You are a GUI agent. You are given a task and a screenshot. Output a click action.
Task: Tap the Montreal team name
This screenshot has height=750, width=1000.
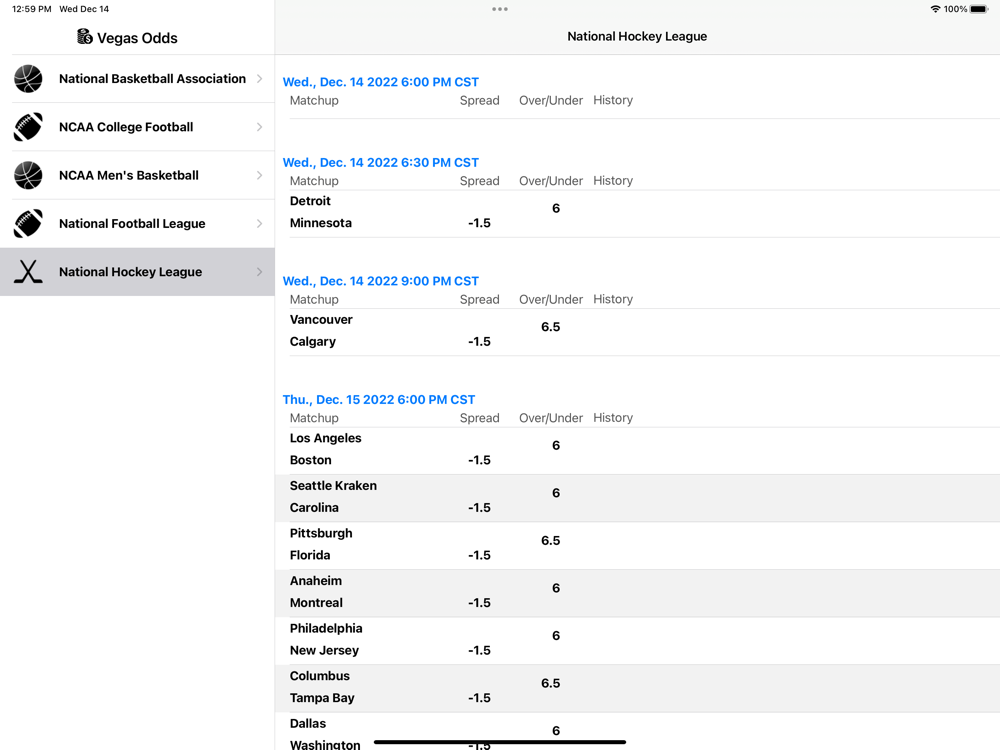(x=316, y=603)
